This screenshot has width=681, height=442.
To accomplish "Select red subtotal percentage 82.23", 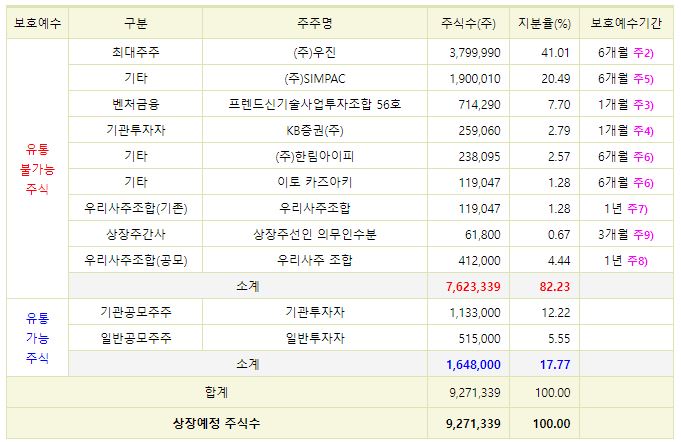I will coord(555,287).
